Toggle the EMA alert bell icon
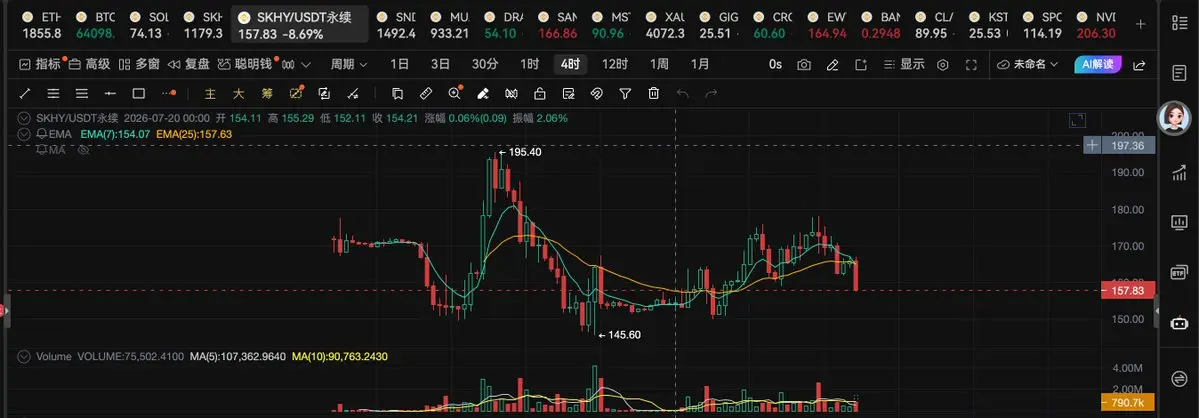Viewport: 1199px width, 418px height. pyautogui.click(x=41, y=134)
